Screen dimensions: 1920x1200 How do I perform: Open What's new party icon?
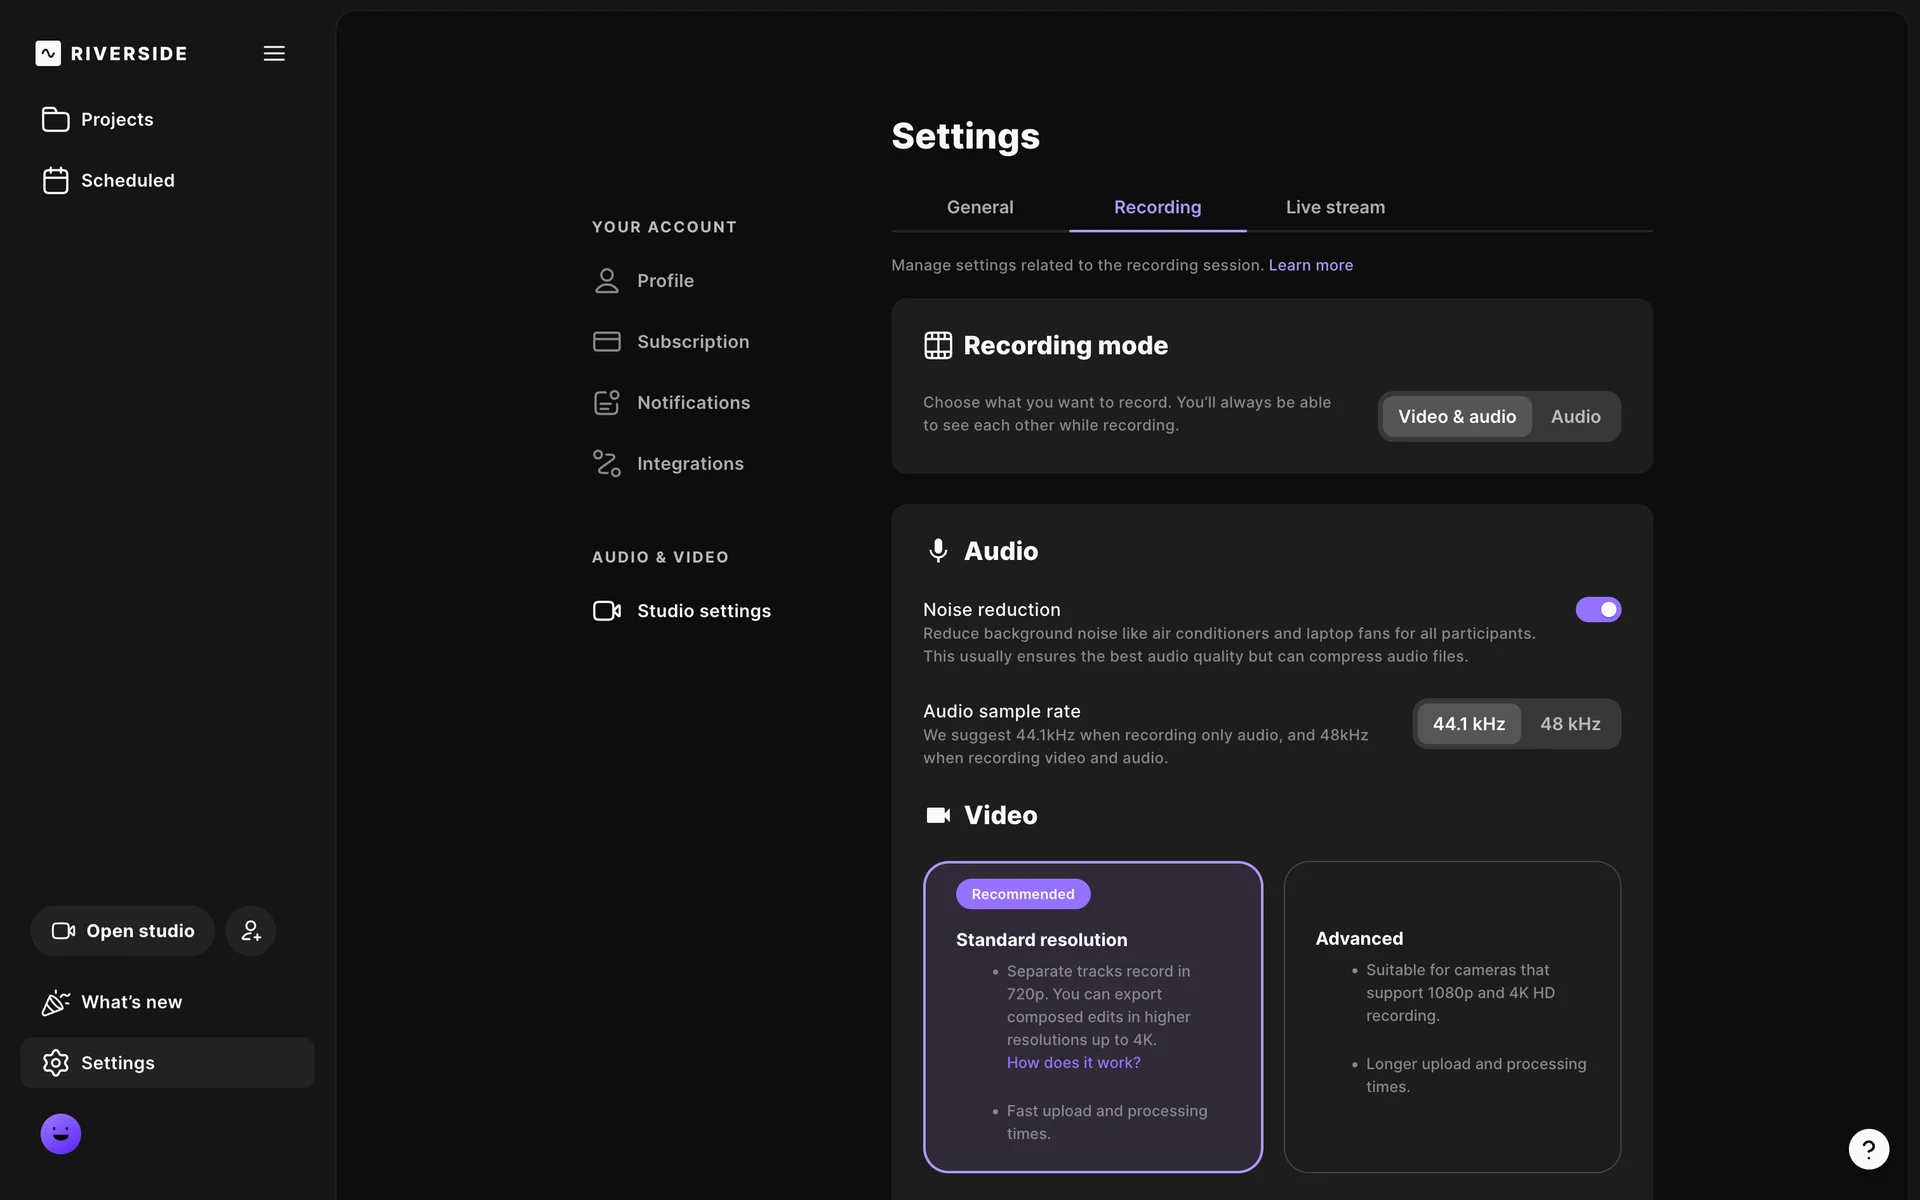[56, 1002]
